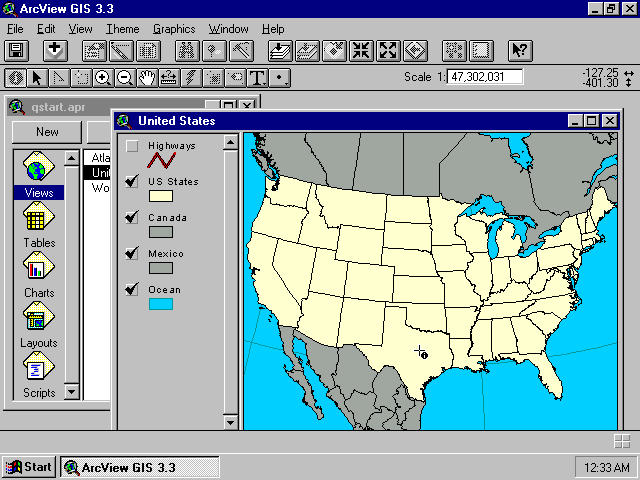Select the Zoom In magnifier tool
Image resolution: width=640 pixels, height=480 pixels.
pyautogui.click(x=103, y=78)
